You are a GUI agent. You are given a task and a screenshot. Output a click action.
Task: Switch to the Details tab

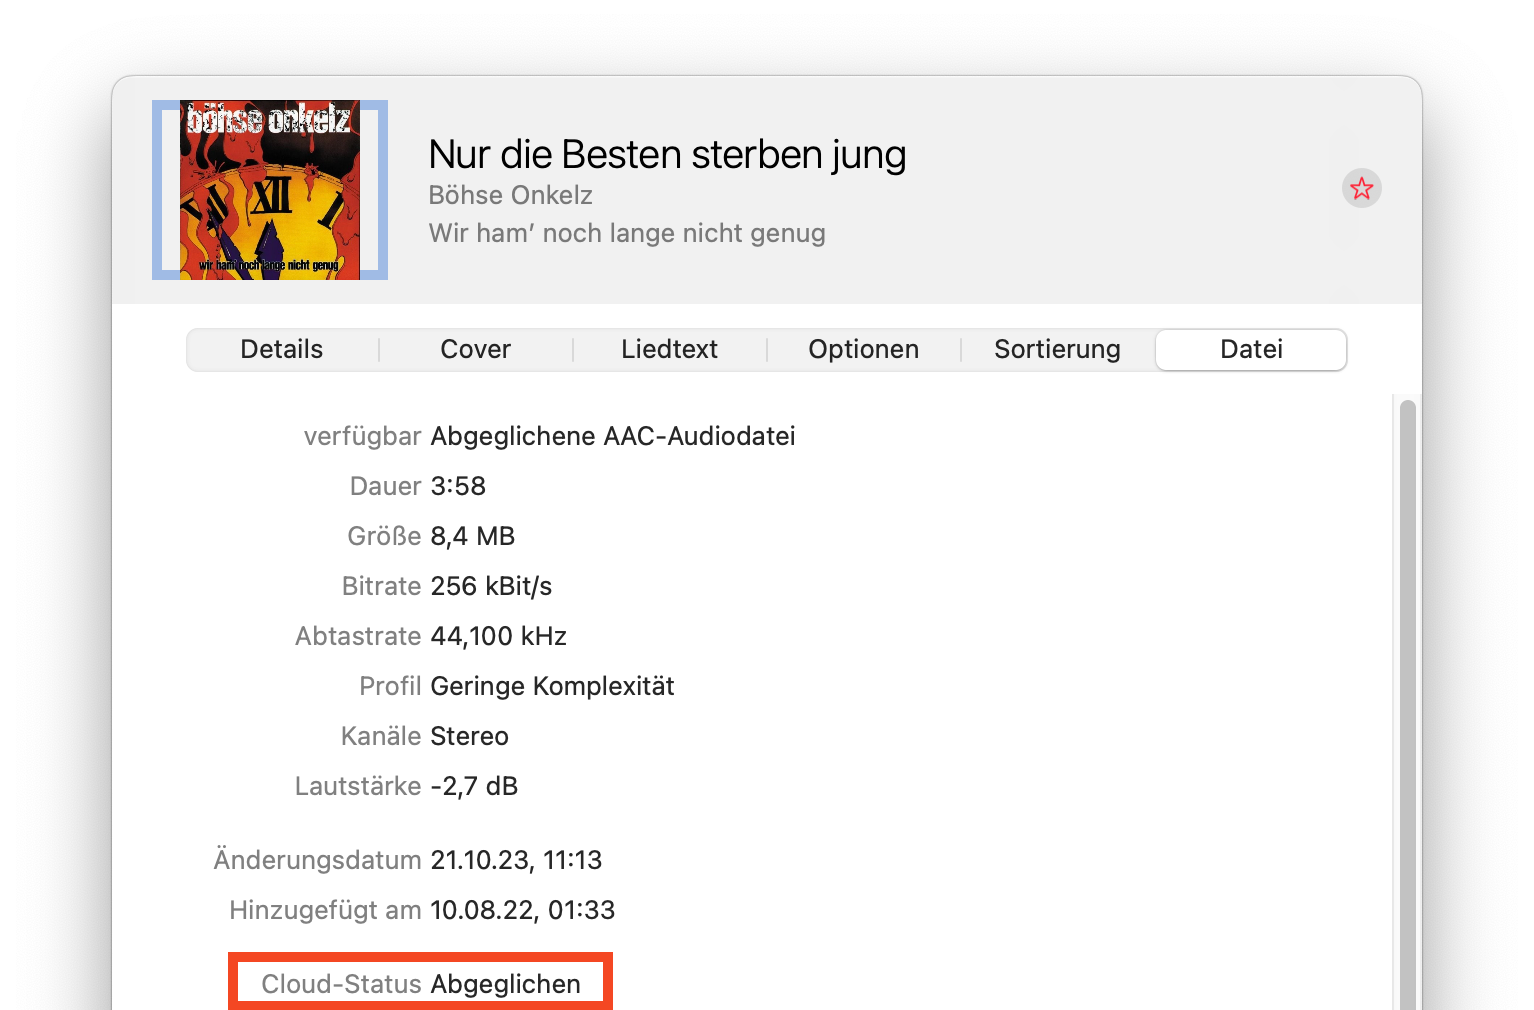point(282,350)
